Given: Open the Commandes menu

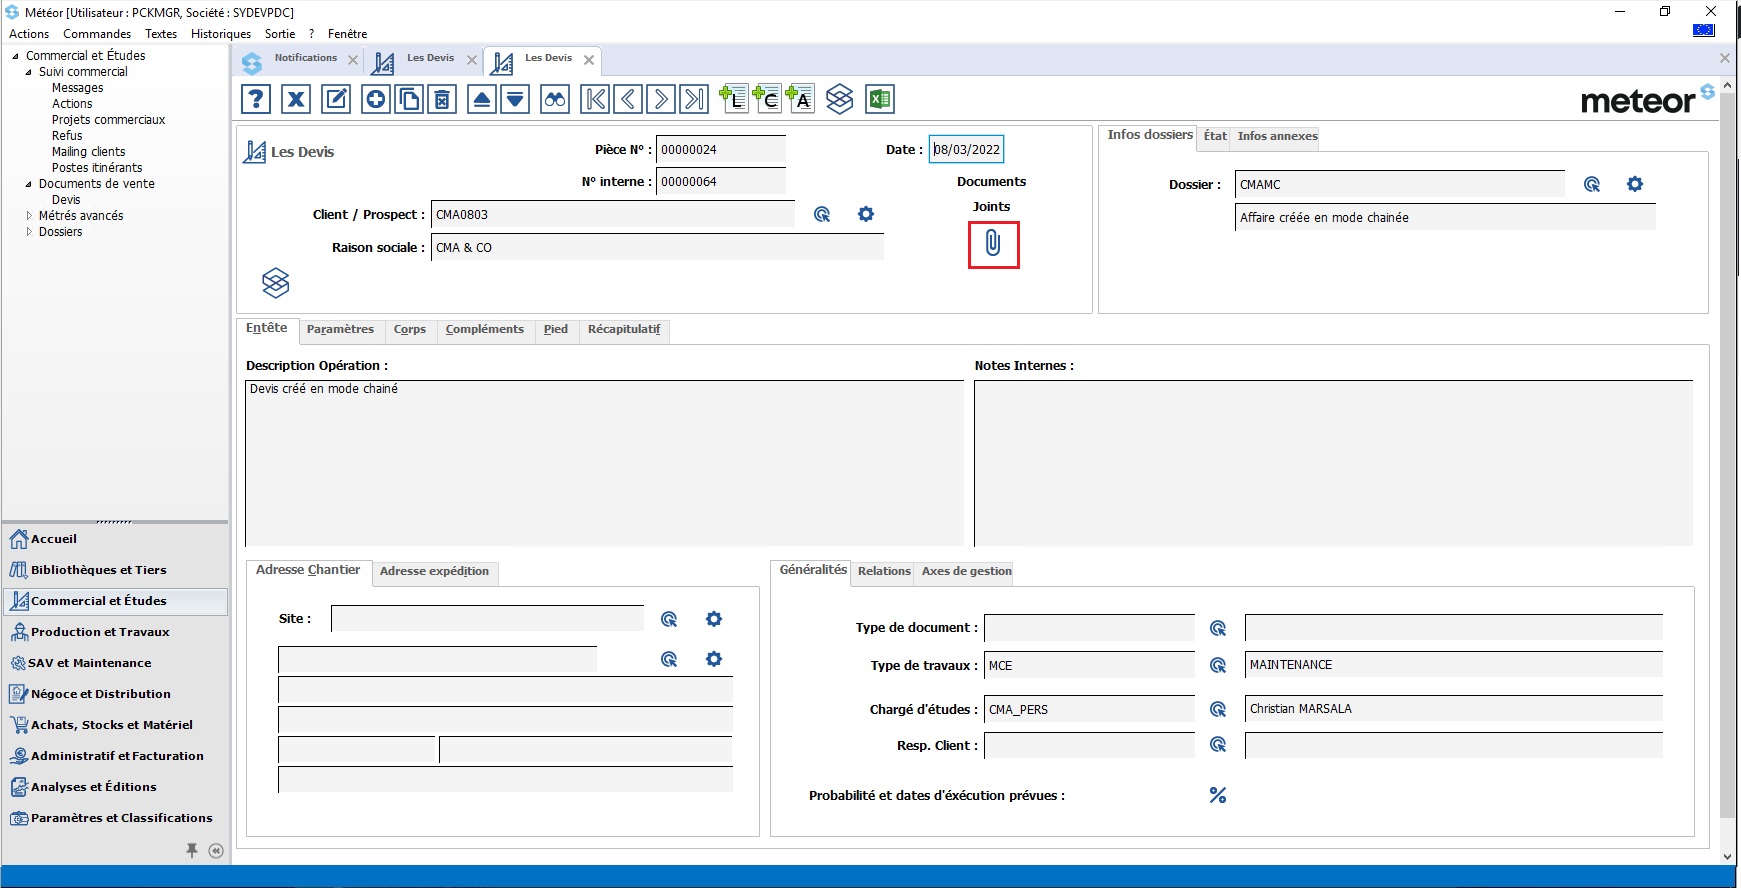Looking at the screenshot, I should pyautogui.click(x=97, y=34).
